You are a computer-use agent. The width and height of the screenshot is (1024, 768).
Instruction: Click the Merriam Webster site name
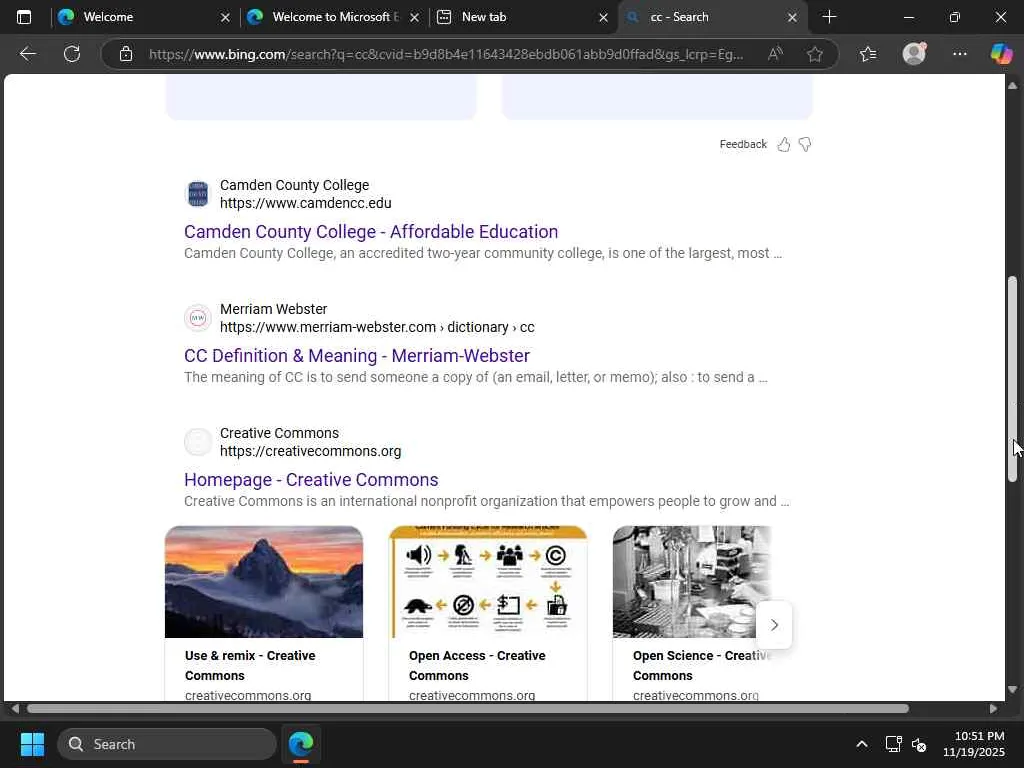click(274, 310)
